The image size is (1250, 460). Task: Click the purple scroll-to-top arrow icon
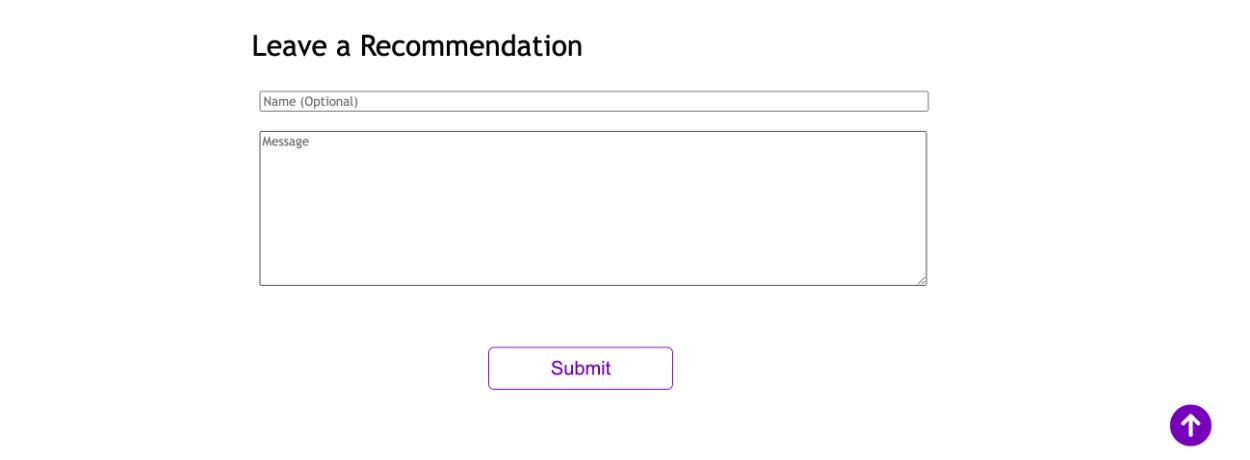[x=1190, y=425]
